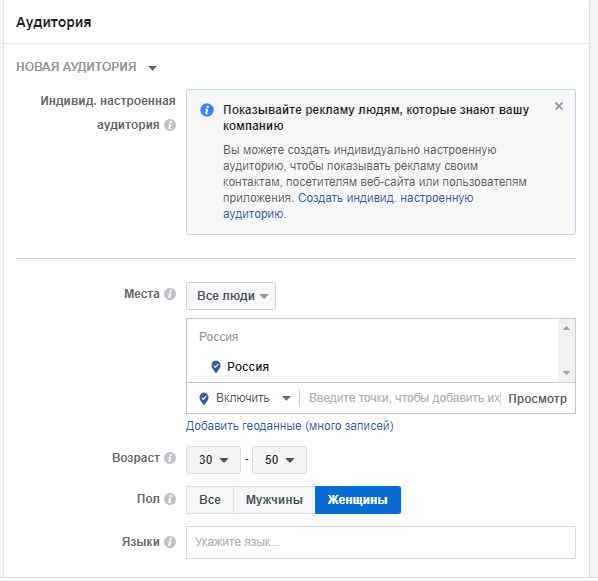This screenshot has width=598, height=581.
Task: Open Создать индивид. настроенную аудиторию link
Action: [x=348, y=206]
